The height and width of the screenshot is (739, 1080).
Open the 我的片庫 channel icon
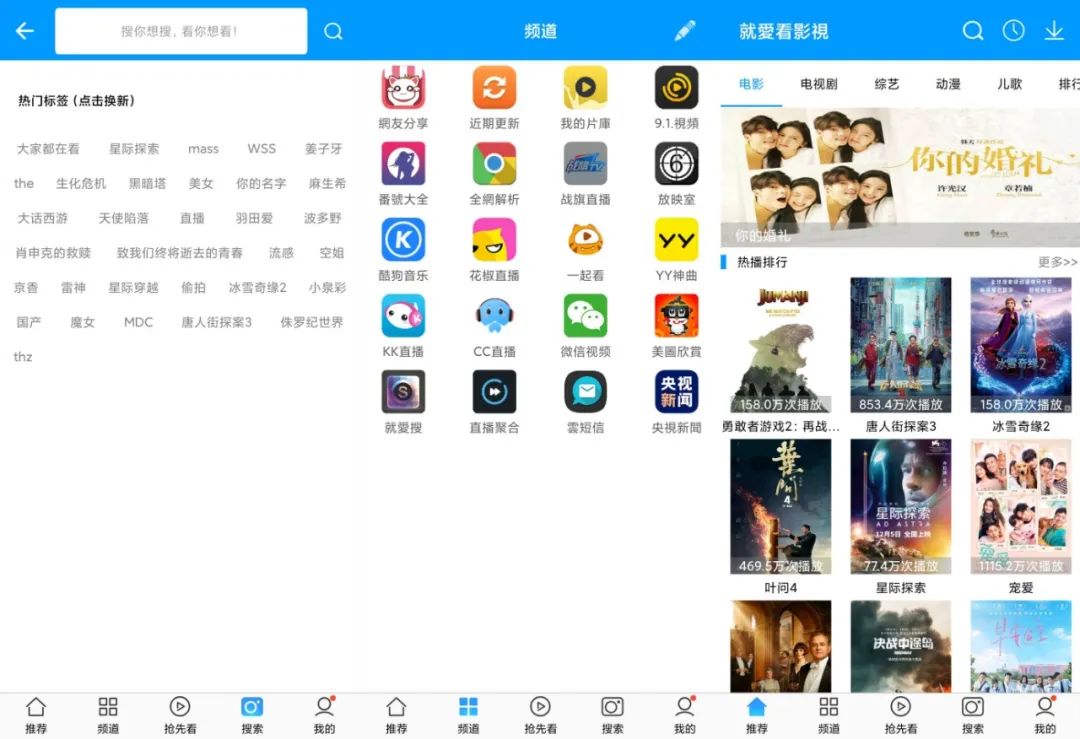pos(585,87)
